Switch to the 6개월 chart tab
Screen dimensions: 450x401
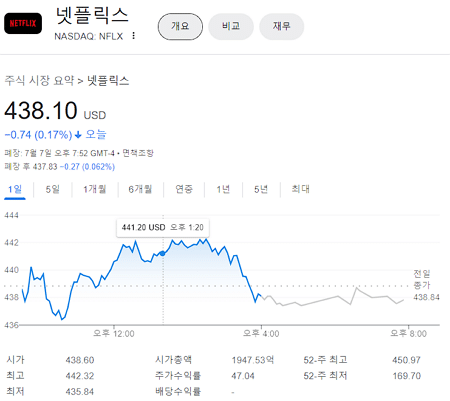[x=140, y=190]
